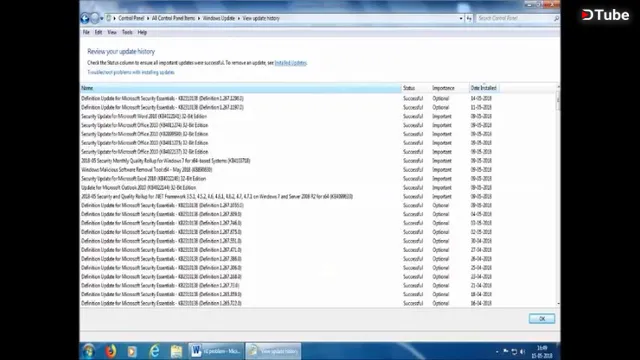This screenshot has width=640, height=360.
Task: Click the vertical scrollbar thumb
Action: click(558, 101)
